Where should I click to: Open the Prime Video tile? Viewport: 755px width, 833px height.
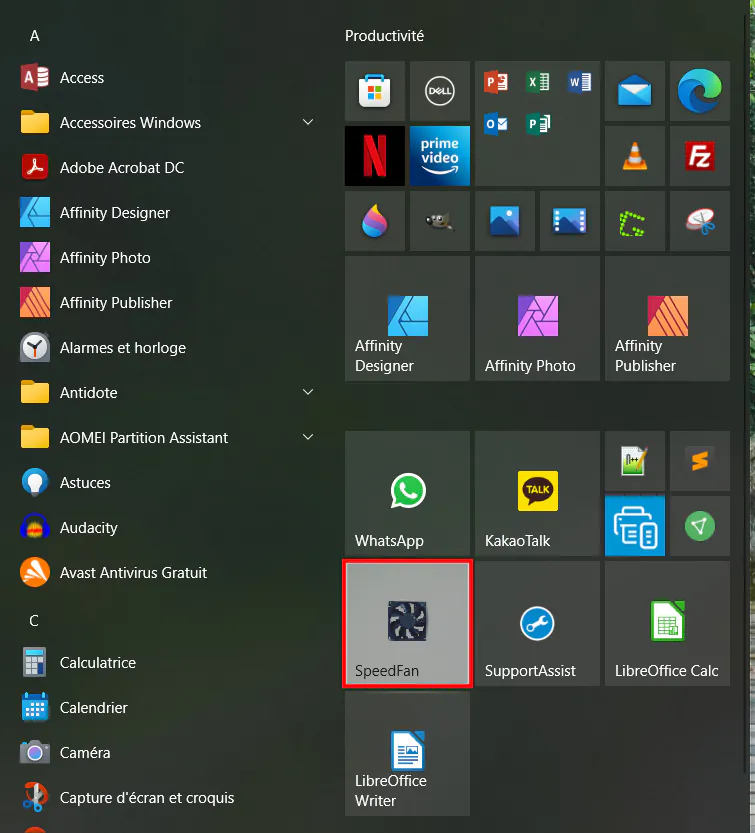(x=439, y=156)
